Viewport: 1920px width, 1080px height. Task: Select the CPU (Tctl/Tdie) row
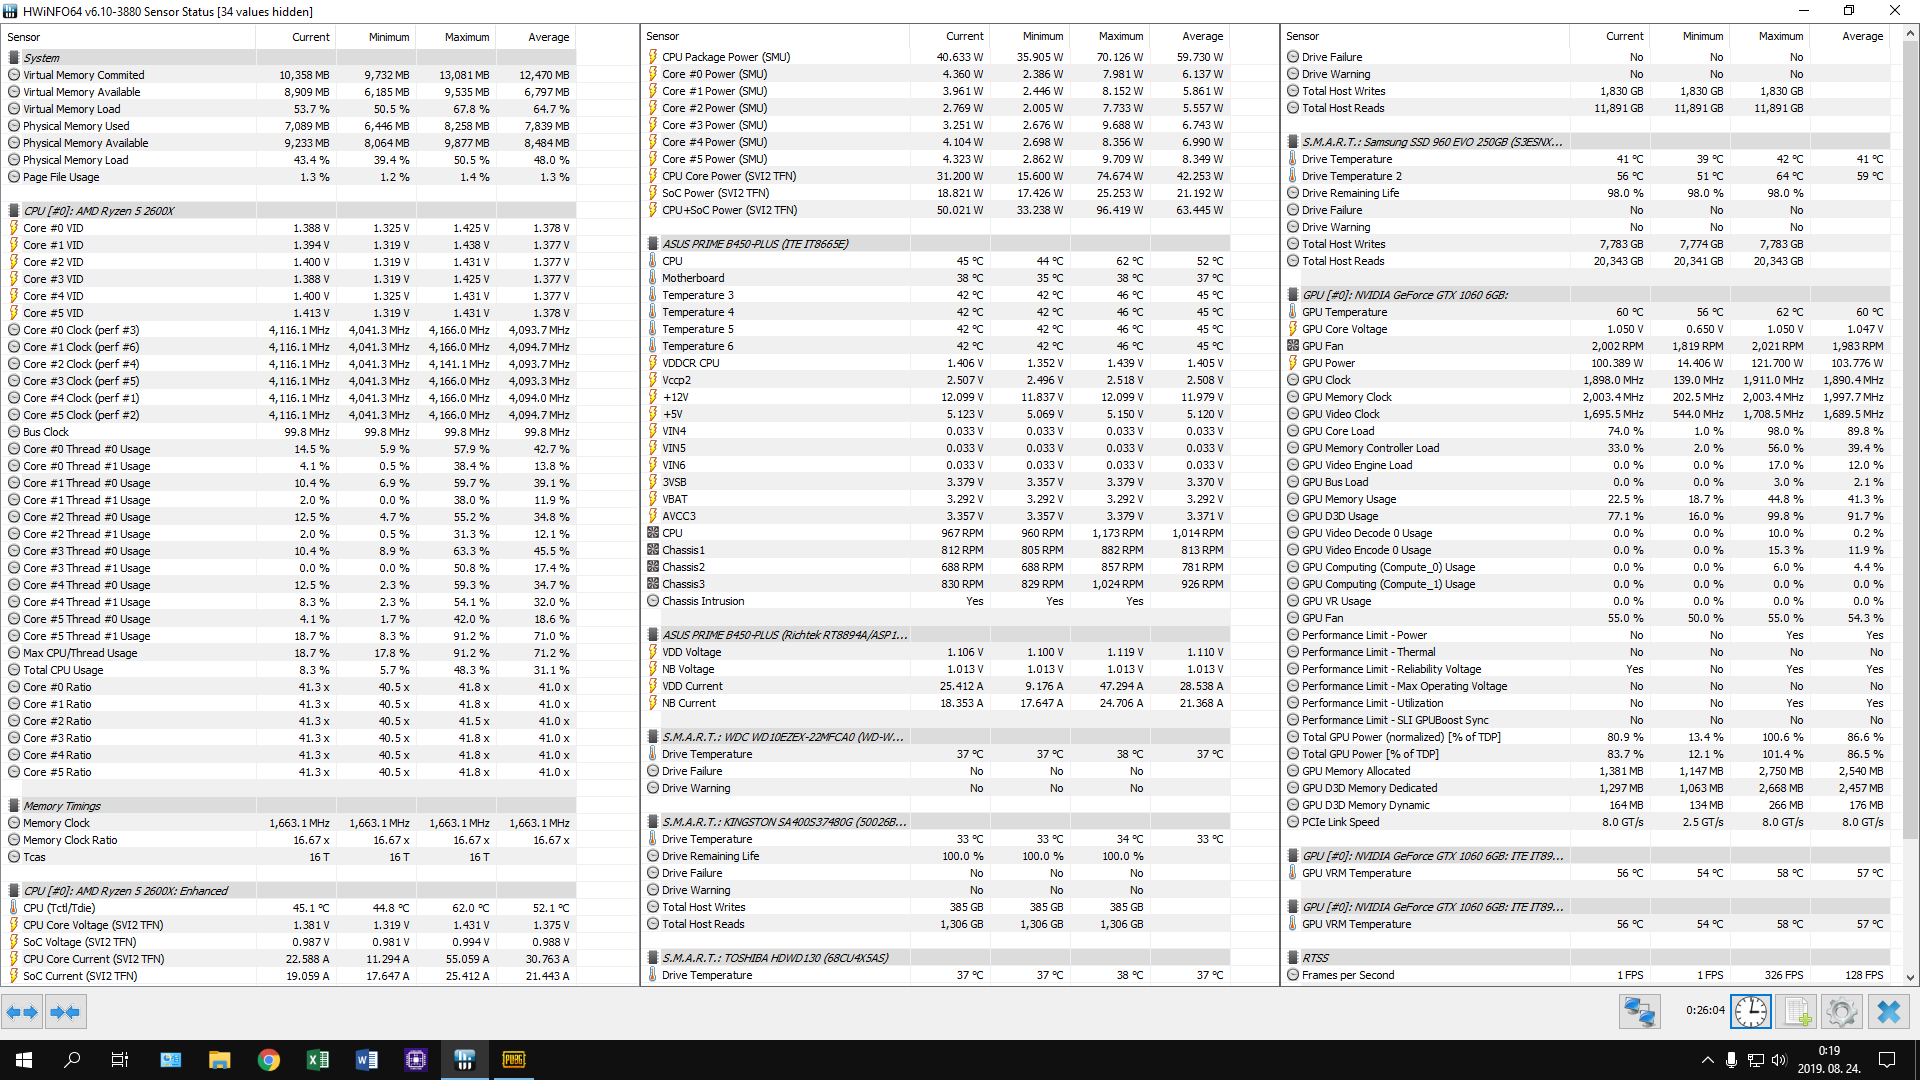click(x=288, y=908)
